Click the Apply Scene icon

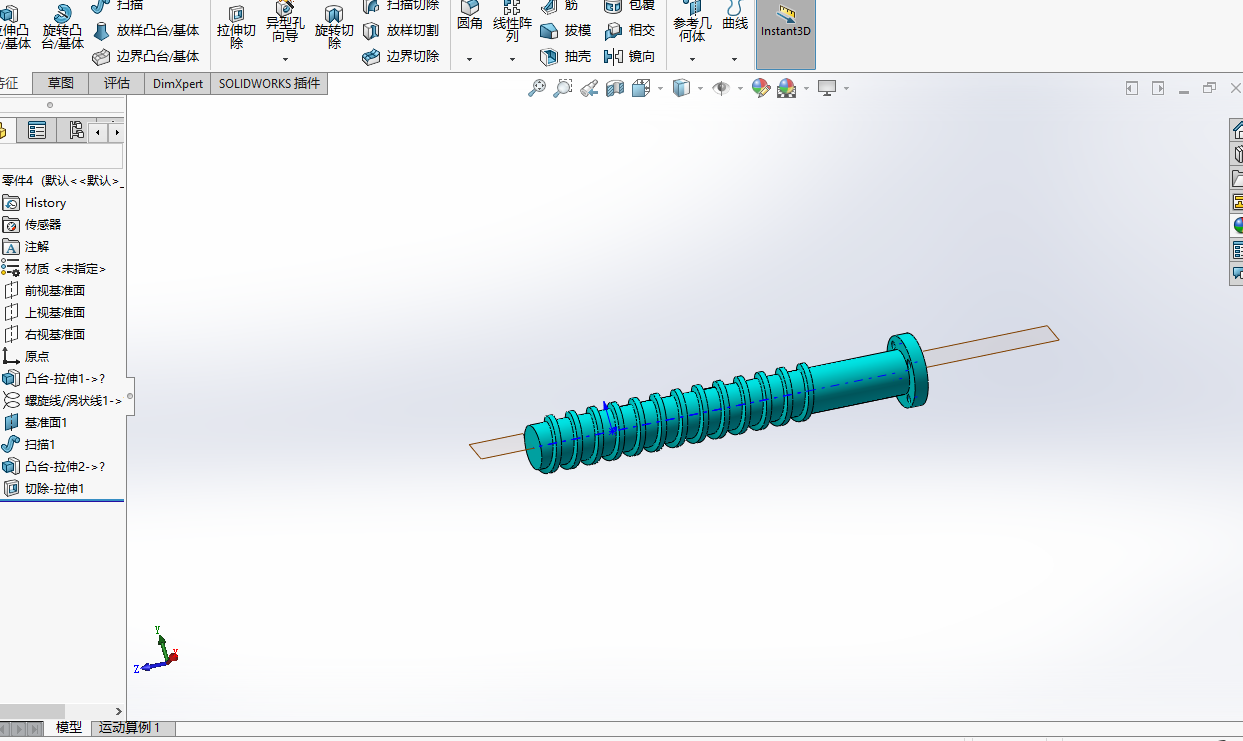(786, 88)
